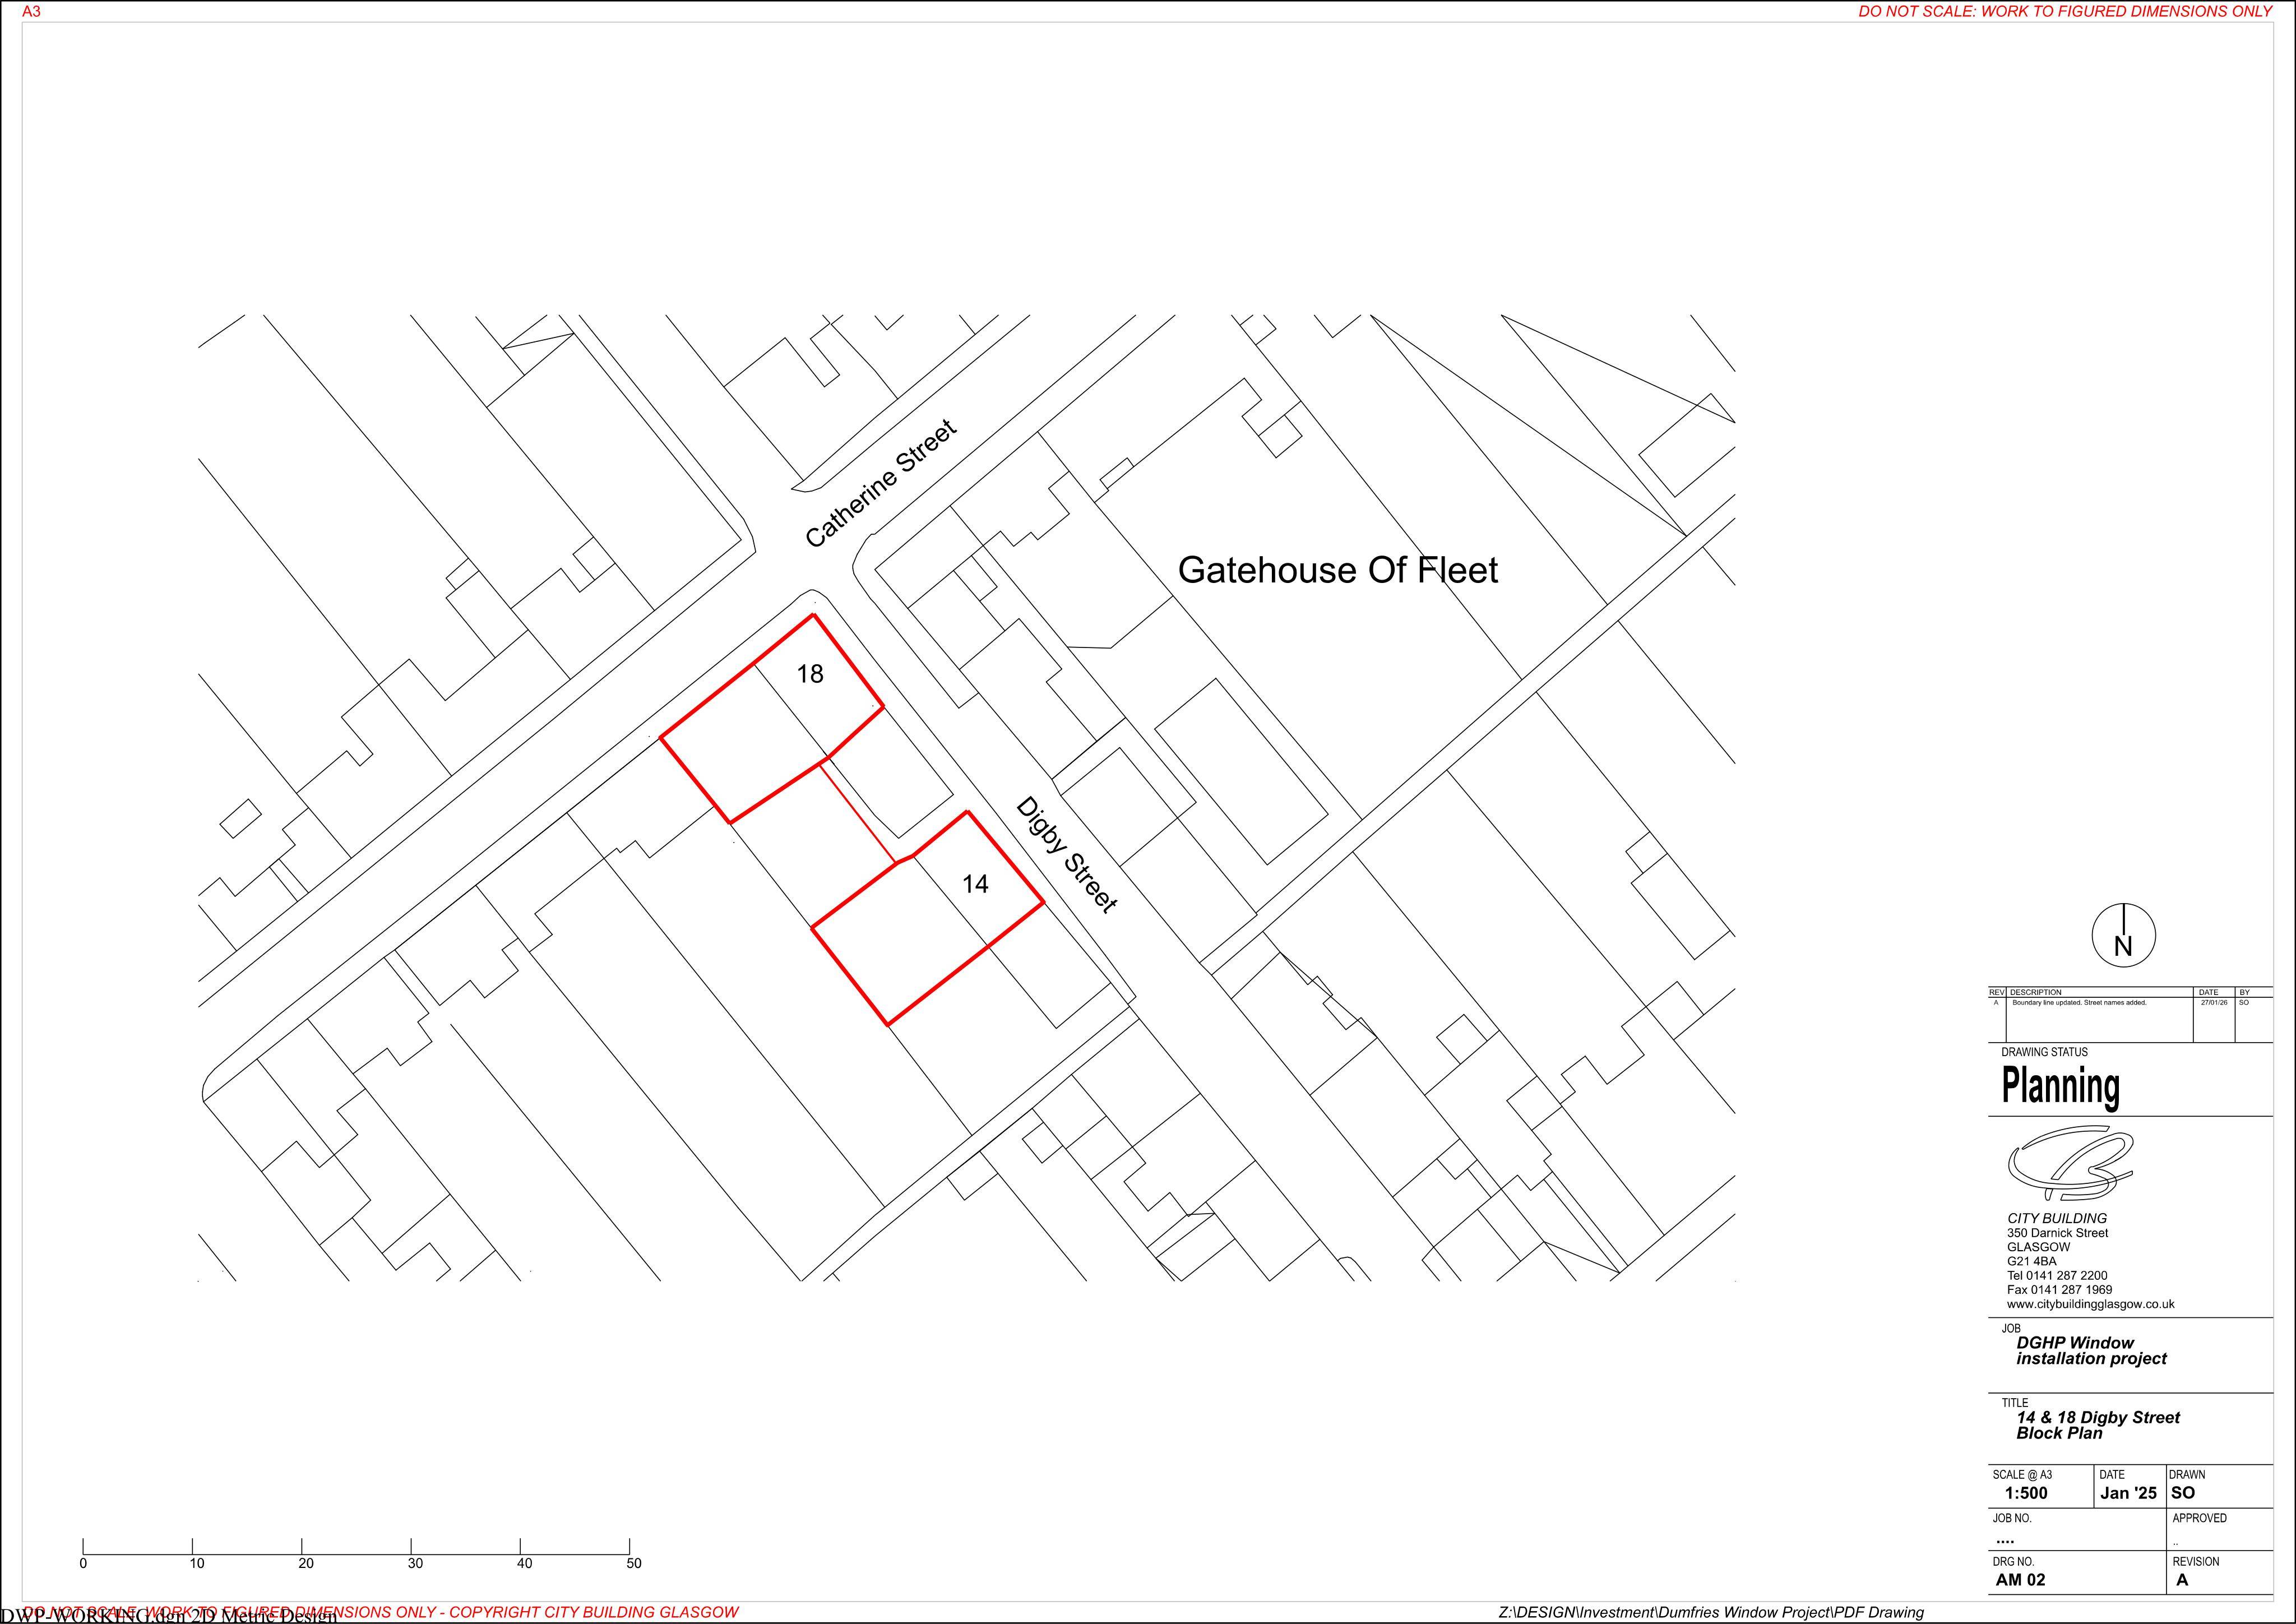This screenshot has width=2296, height=1624.
Task: Click the top-right 'DO NOT SCALE' red notice
Action: coord(2065,12)
